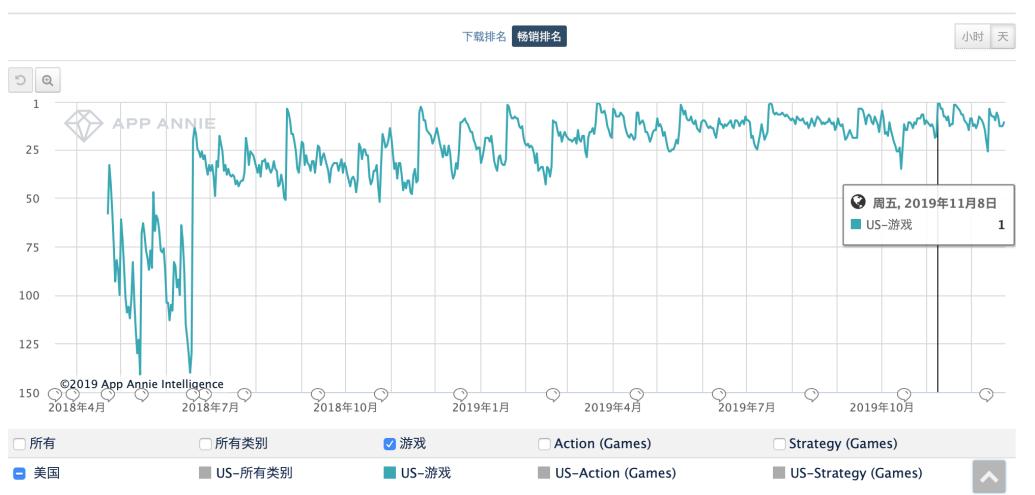The width and height of the screenshot is (1035, 495).
Task: Switch granularity to 小时
Action: pos(972,37)
